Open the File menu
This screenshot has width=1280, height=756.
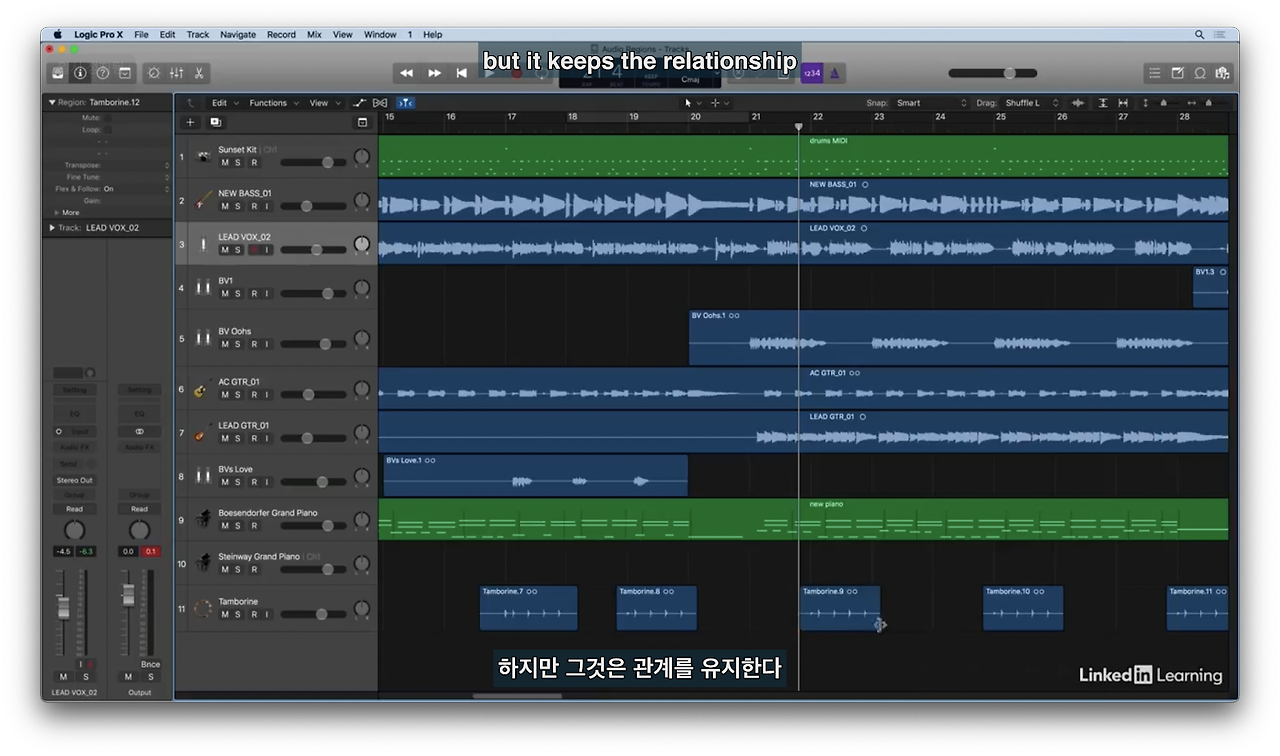click(141, 34)
